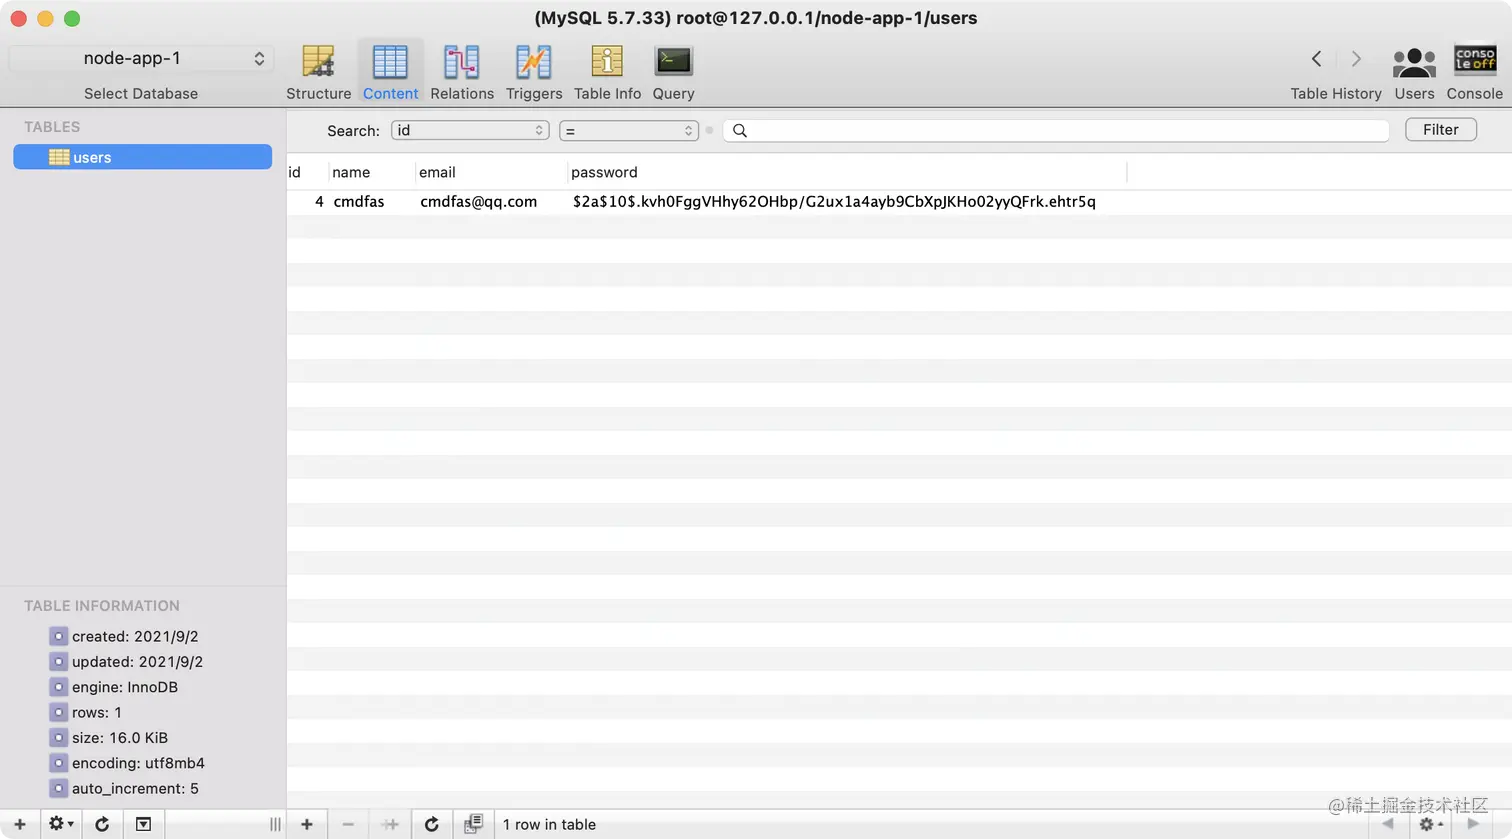Click the '1 row in table' status text

point(549,824)
